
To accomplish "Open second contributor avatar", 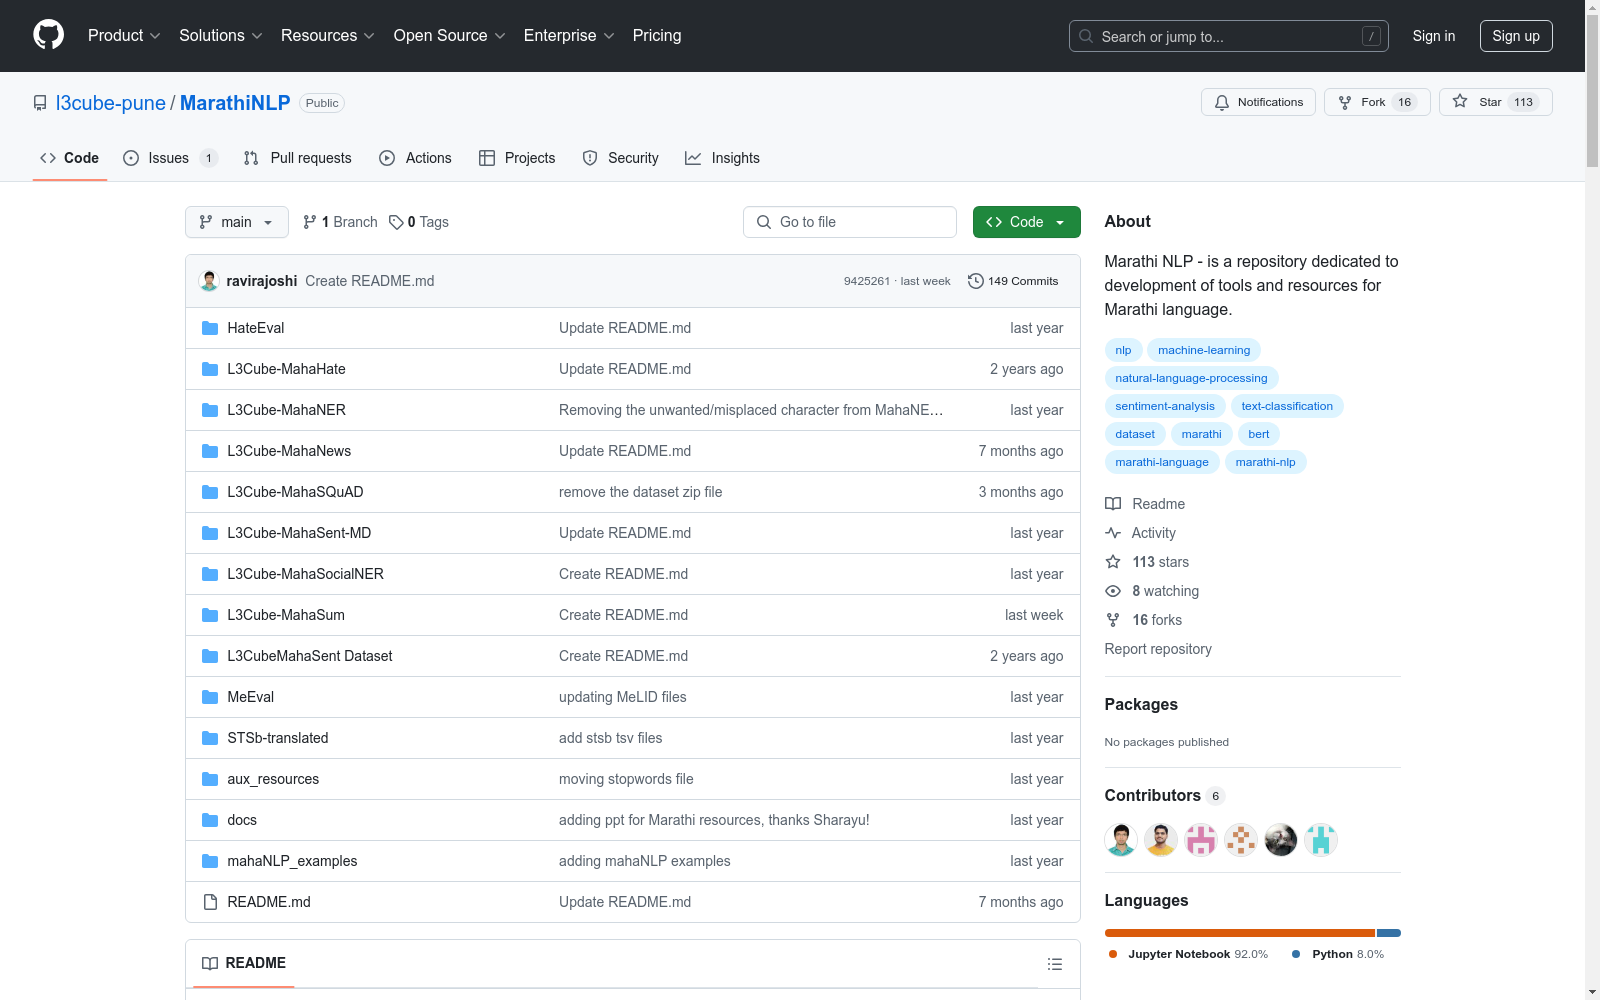I will click(1161, 840).
